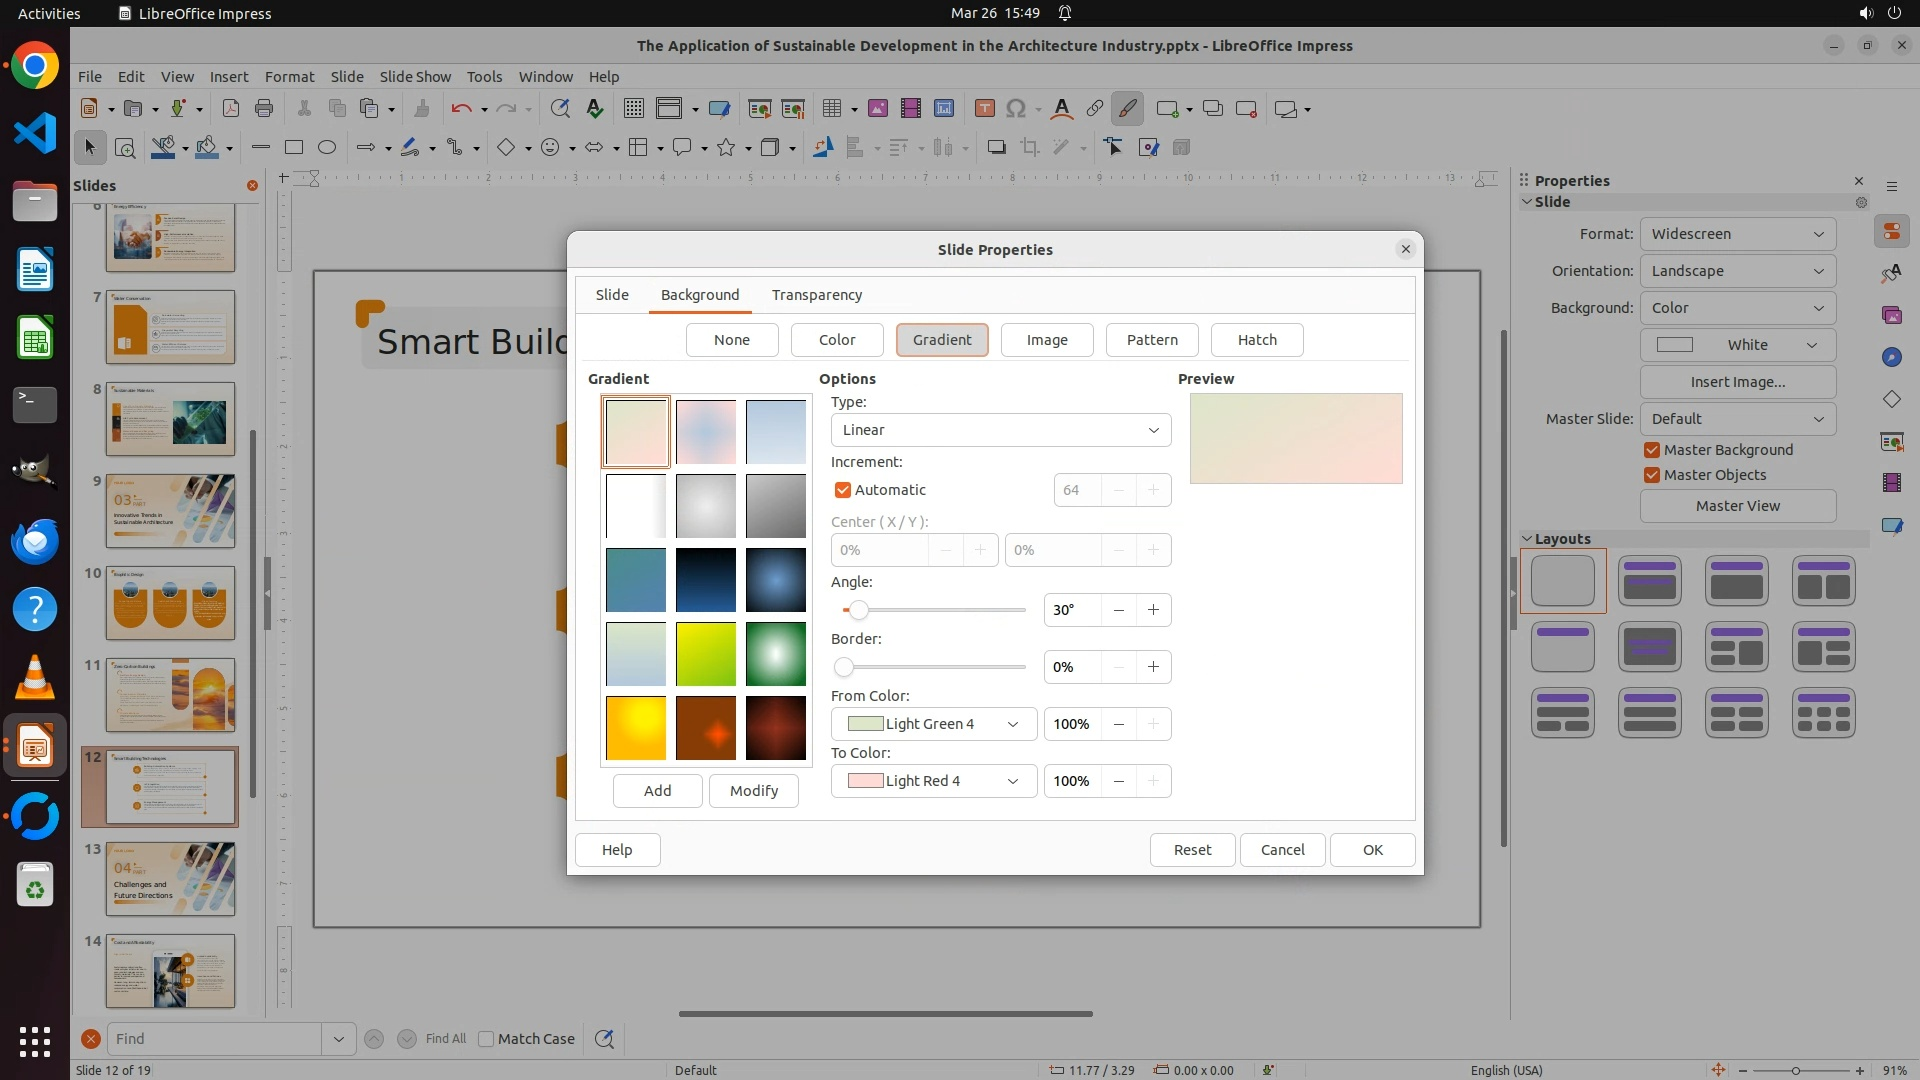Select the Ellipse drawing tool
The height and width of the screenshot is (1080, 1920).
pos(327,148)
